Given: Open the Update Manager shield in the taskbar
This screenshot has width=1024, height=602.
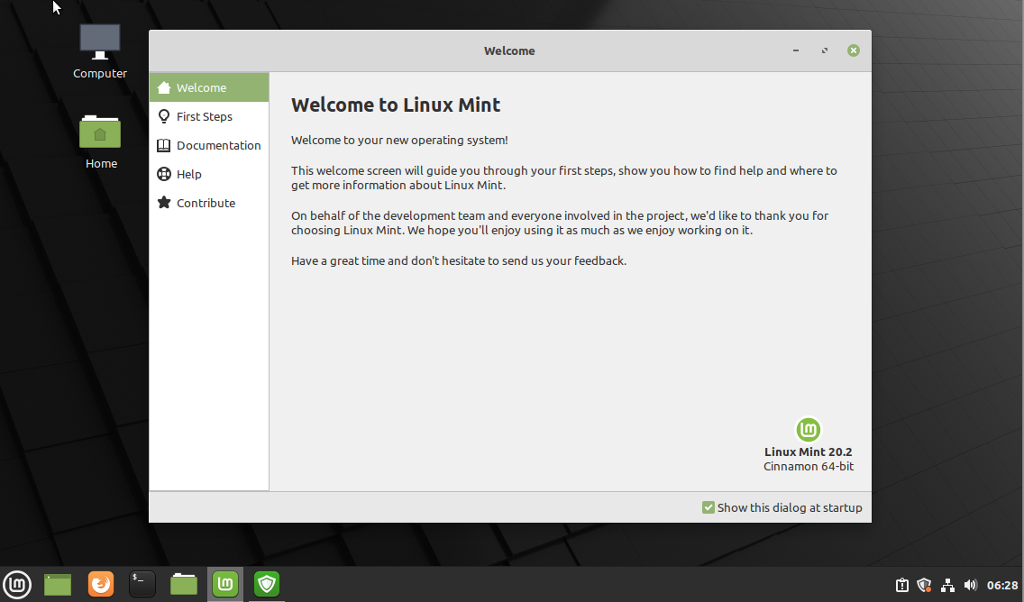Looking at the screenshot, I should [x=266, y=584].
